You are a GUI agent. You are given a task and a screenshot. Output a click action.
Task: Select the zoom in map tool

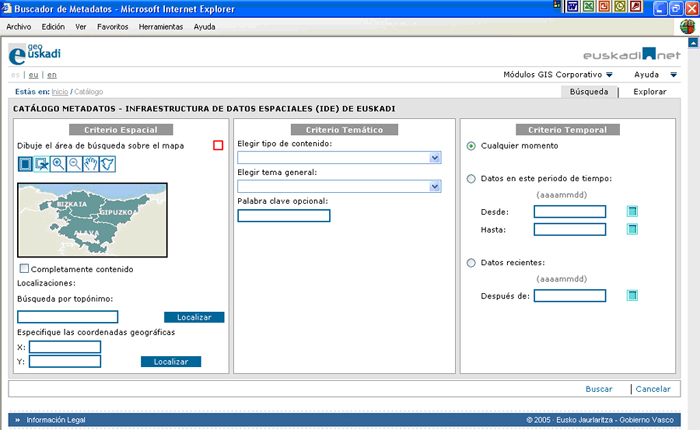click(58, 164)
